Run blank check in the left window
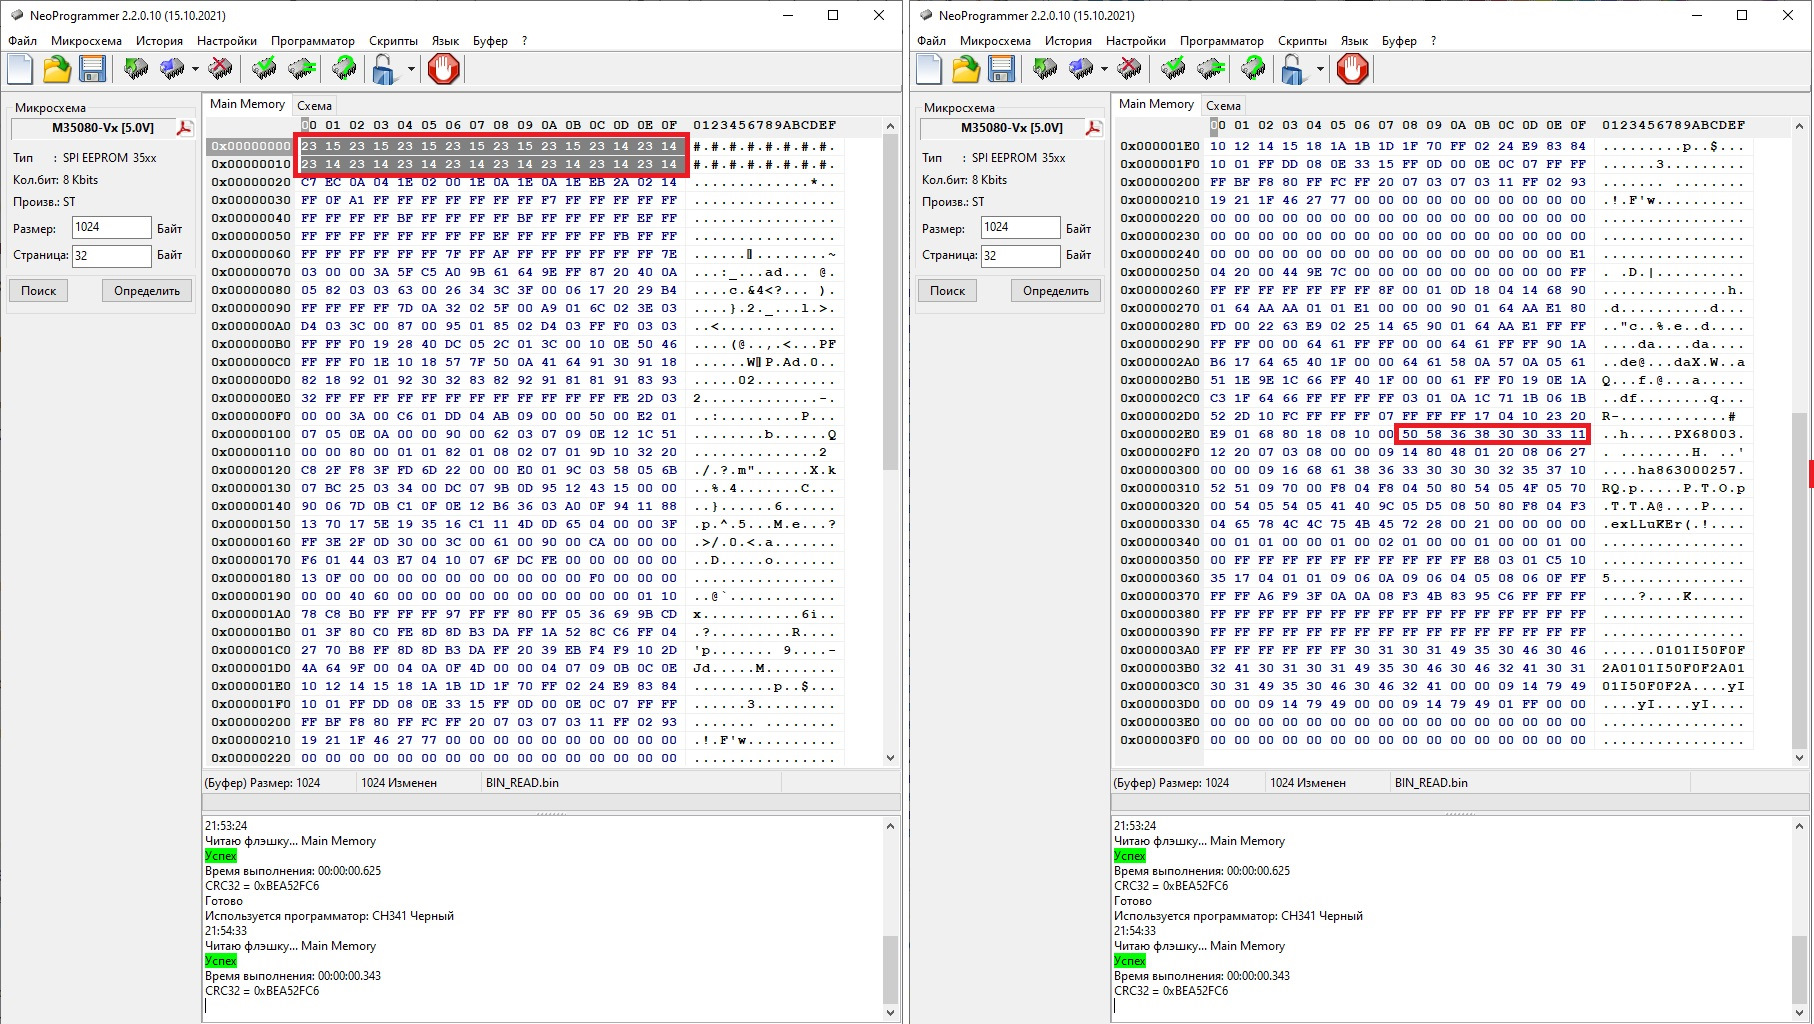The image size is (1814, 1024). (264, 69)
